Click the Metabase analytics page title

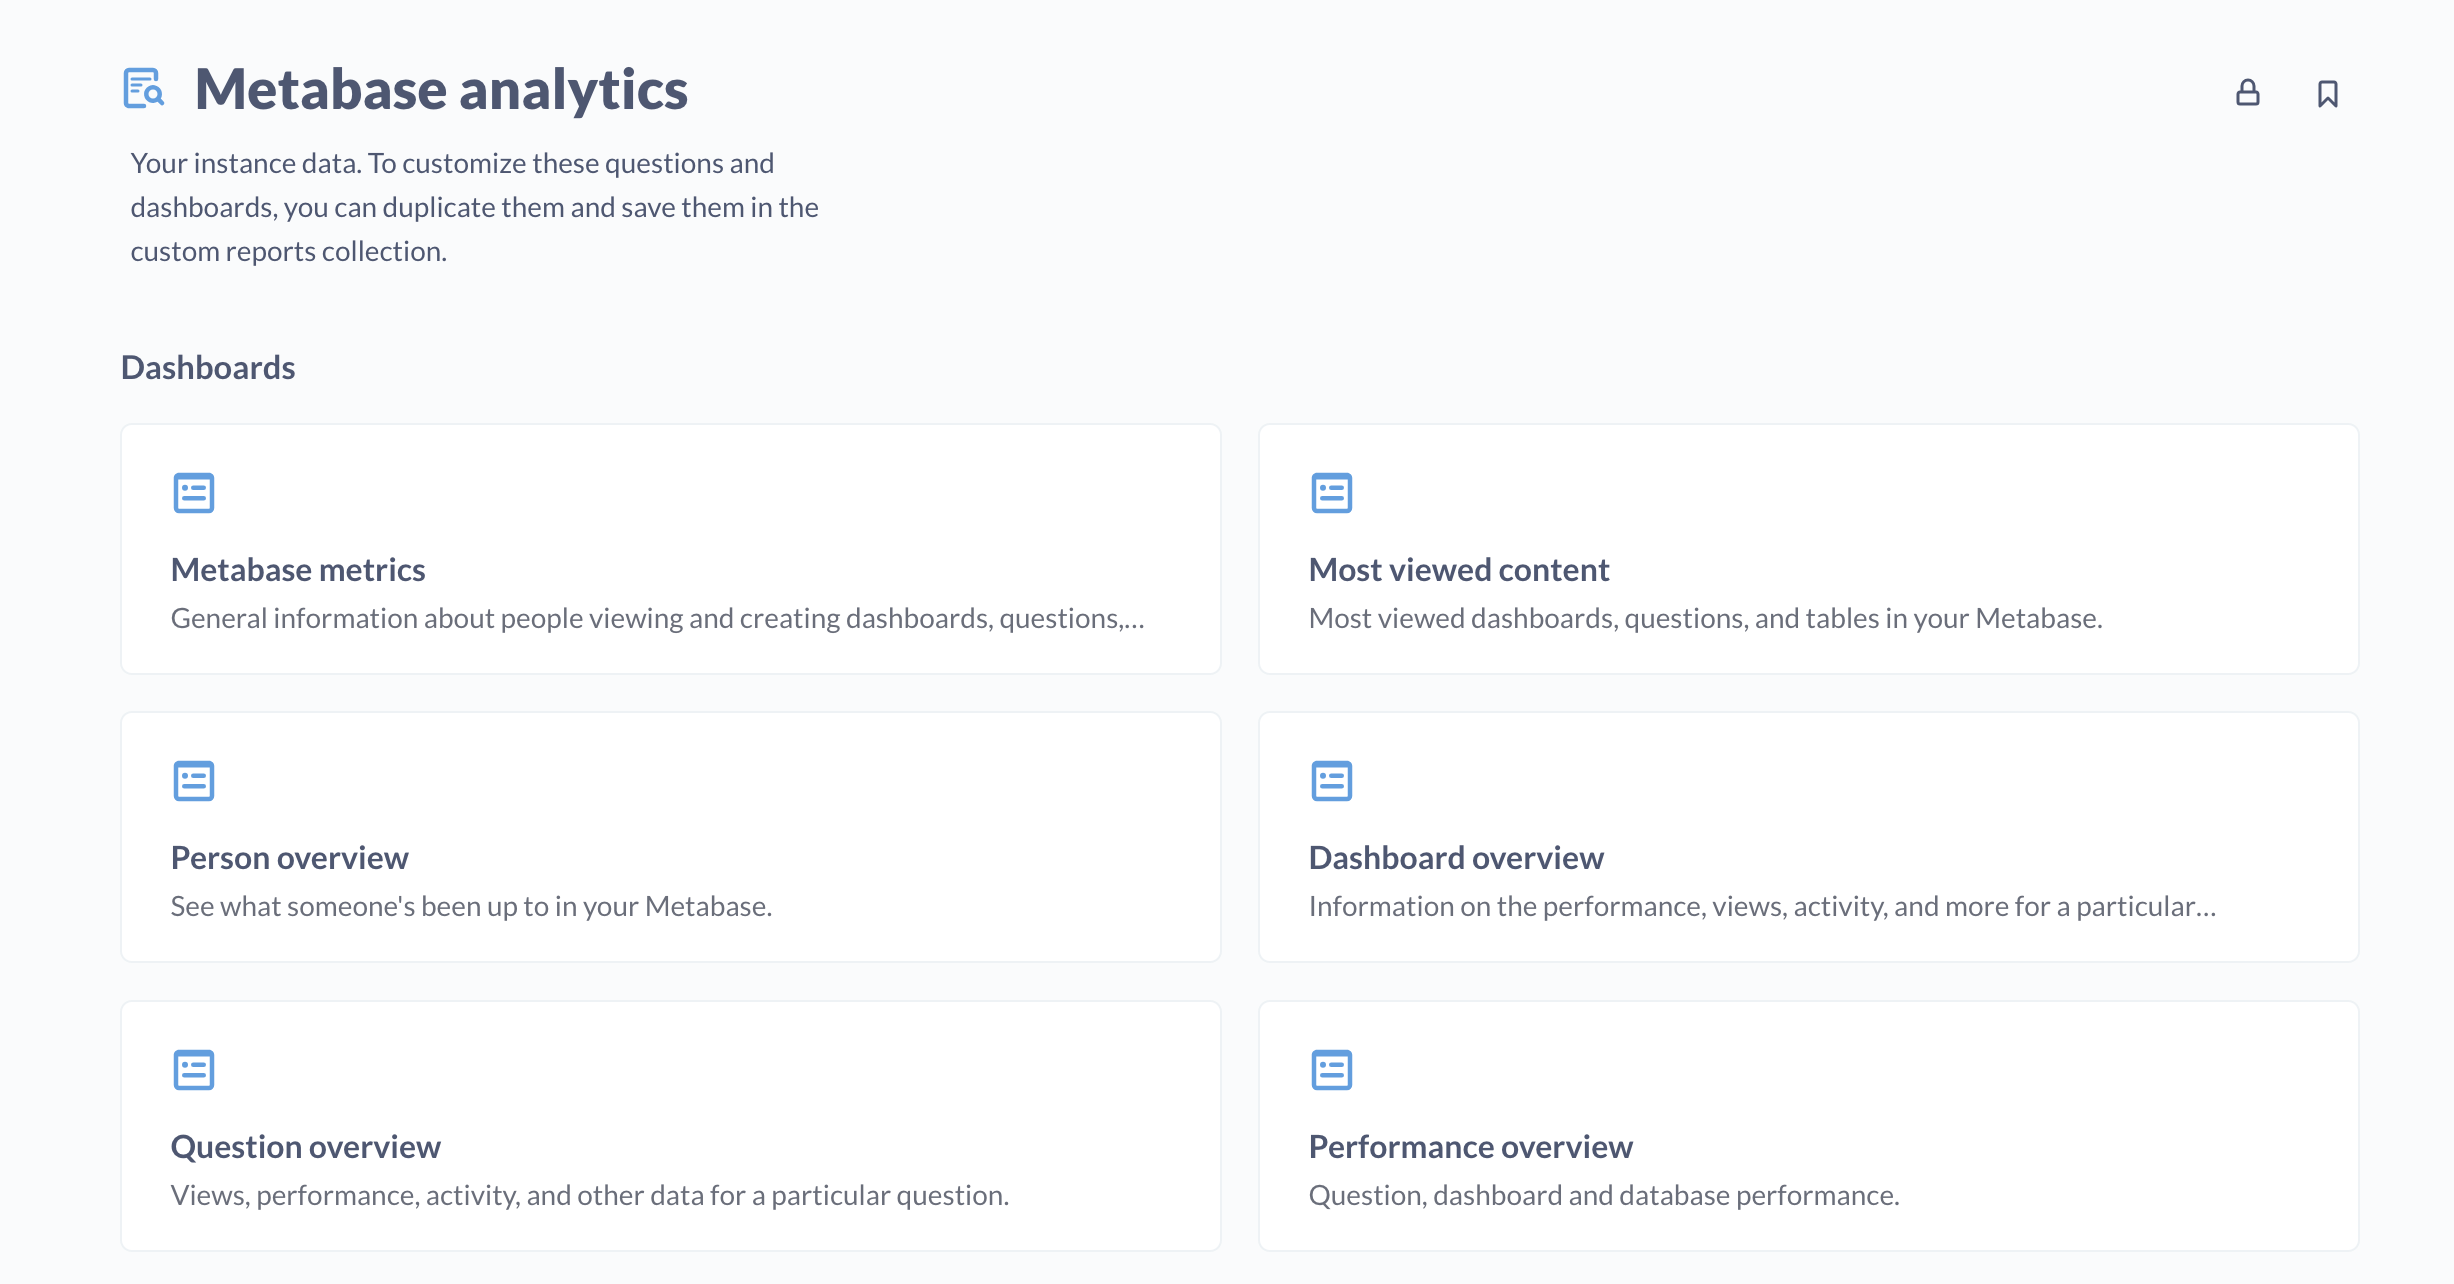coord(441,89)
